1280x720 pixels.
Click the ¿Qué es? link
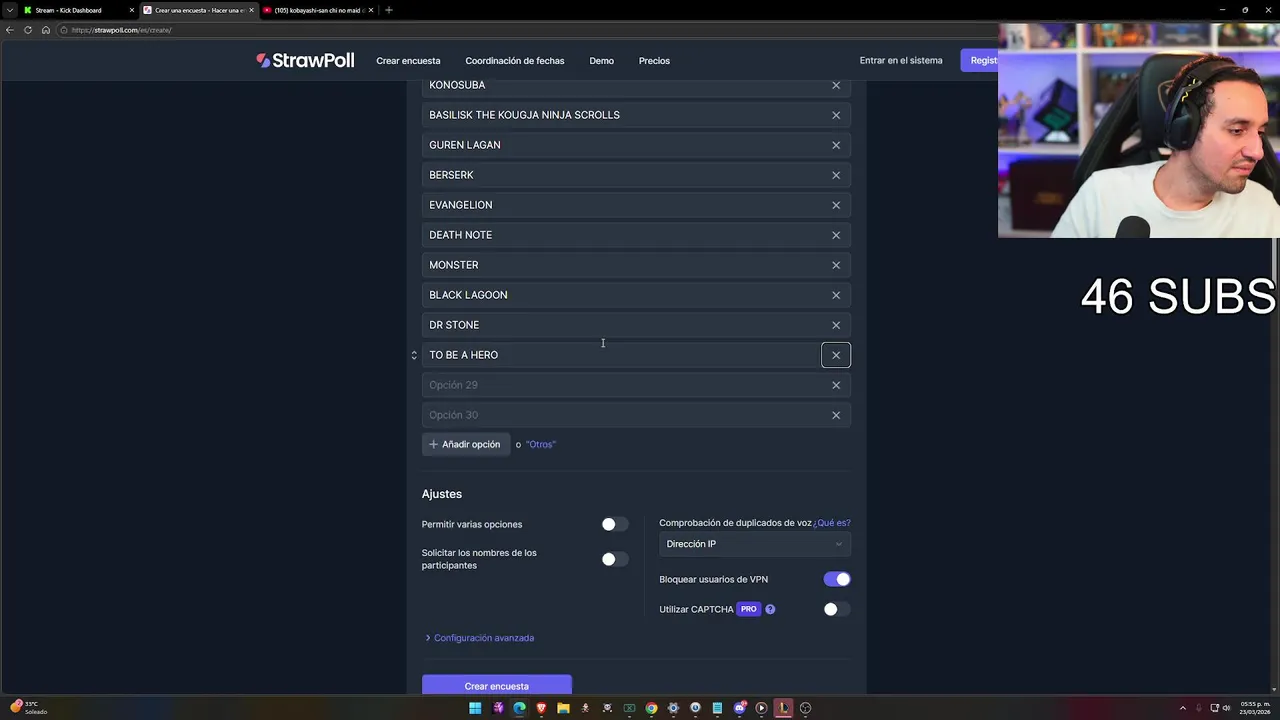(x=832, y=523)
